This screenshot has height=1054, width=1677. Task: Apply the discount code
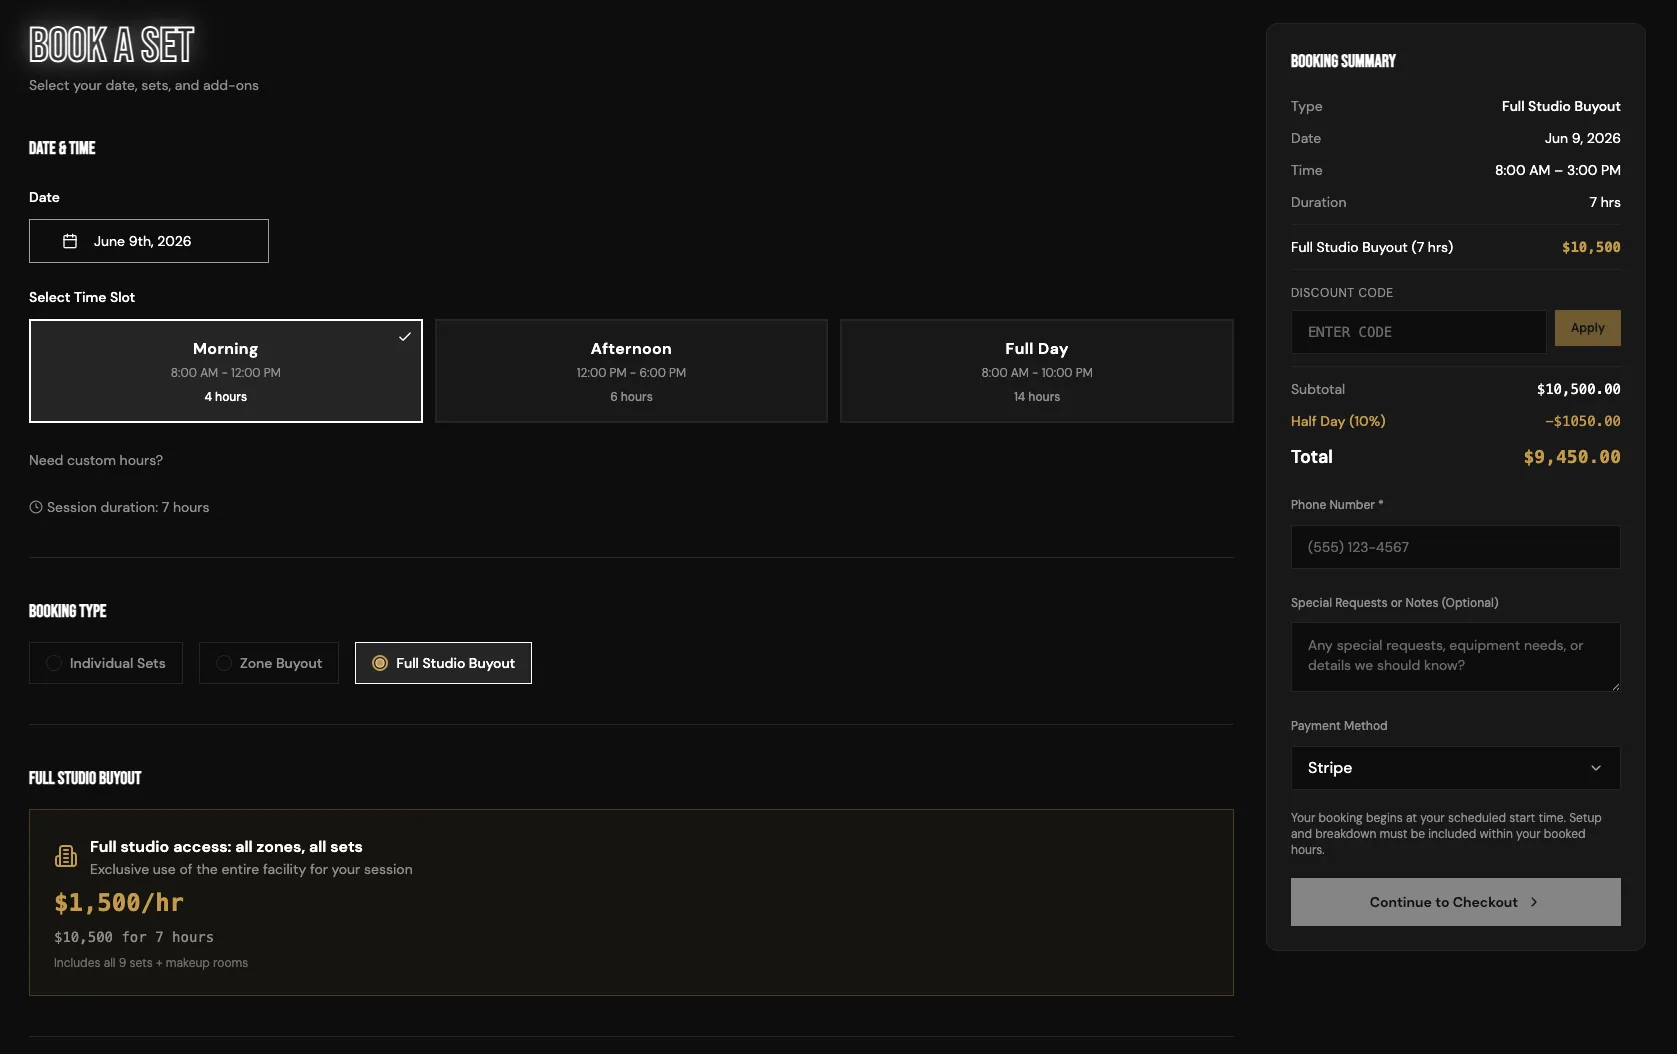point(1588,328)
